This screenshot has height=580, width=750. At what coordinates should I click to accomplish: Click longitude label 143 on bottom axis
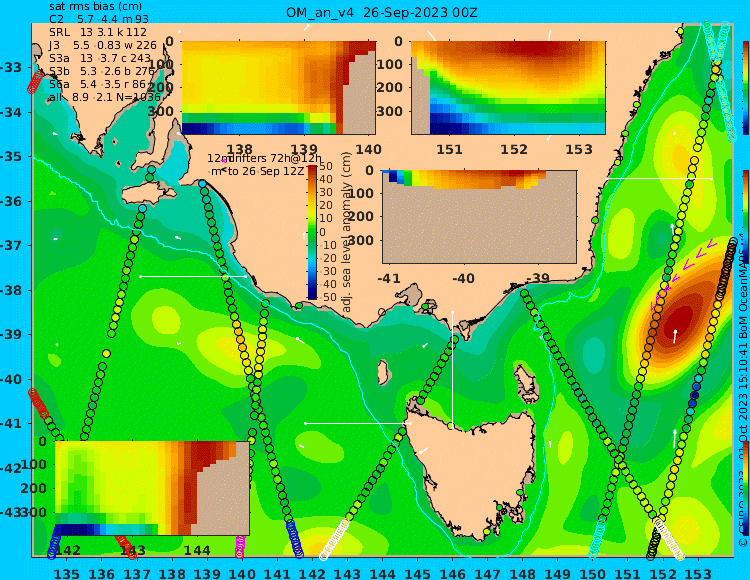point(347,573)
